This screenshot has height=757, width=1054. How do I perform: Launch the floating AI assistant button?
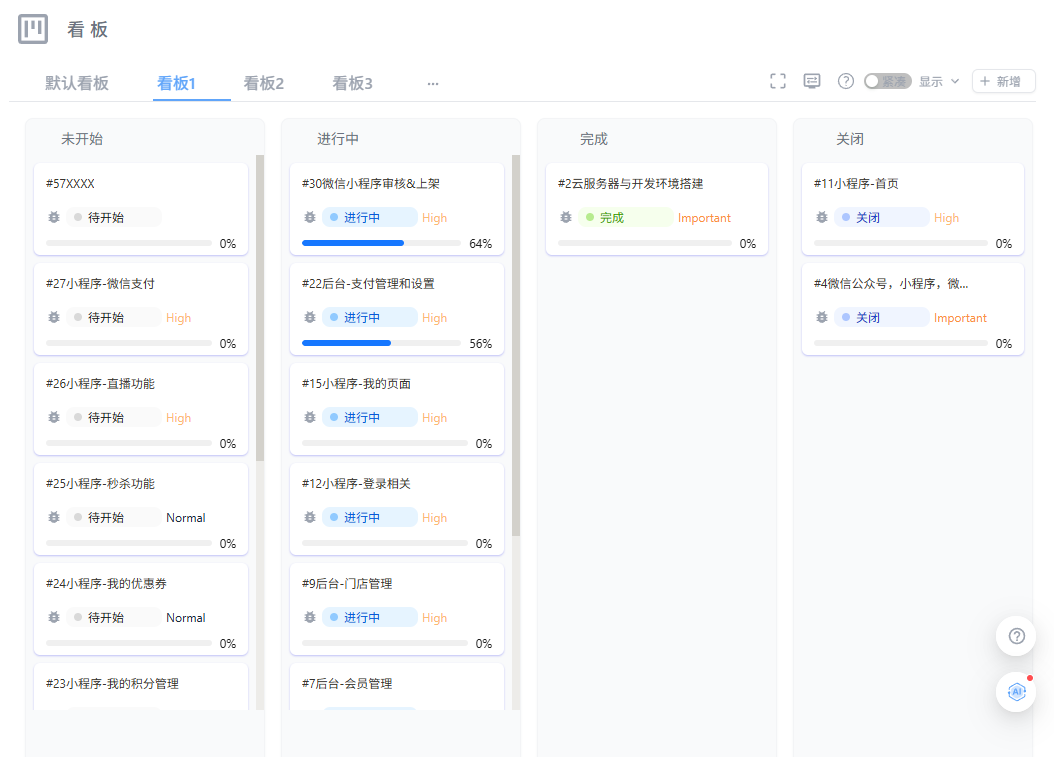tap(1016, 691)
